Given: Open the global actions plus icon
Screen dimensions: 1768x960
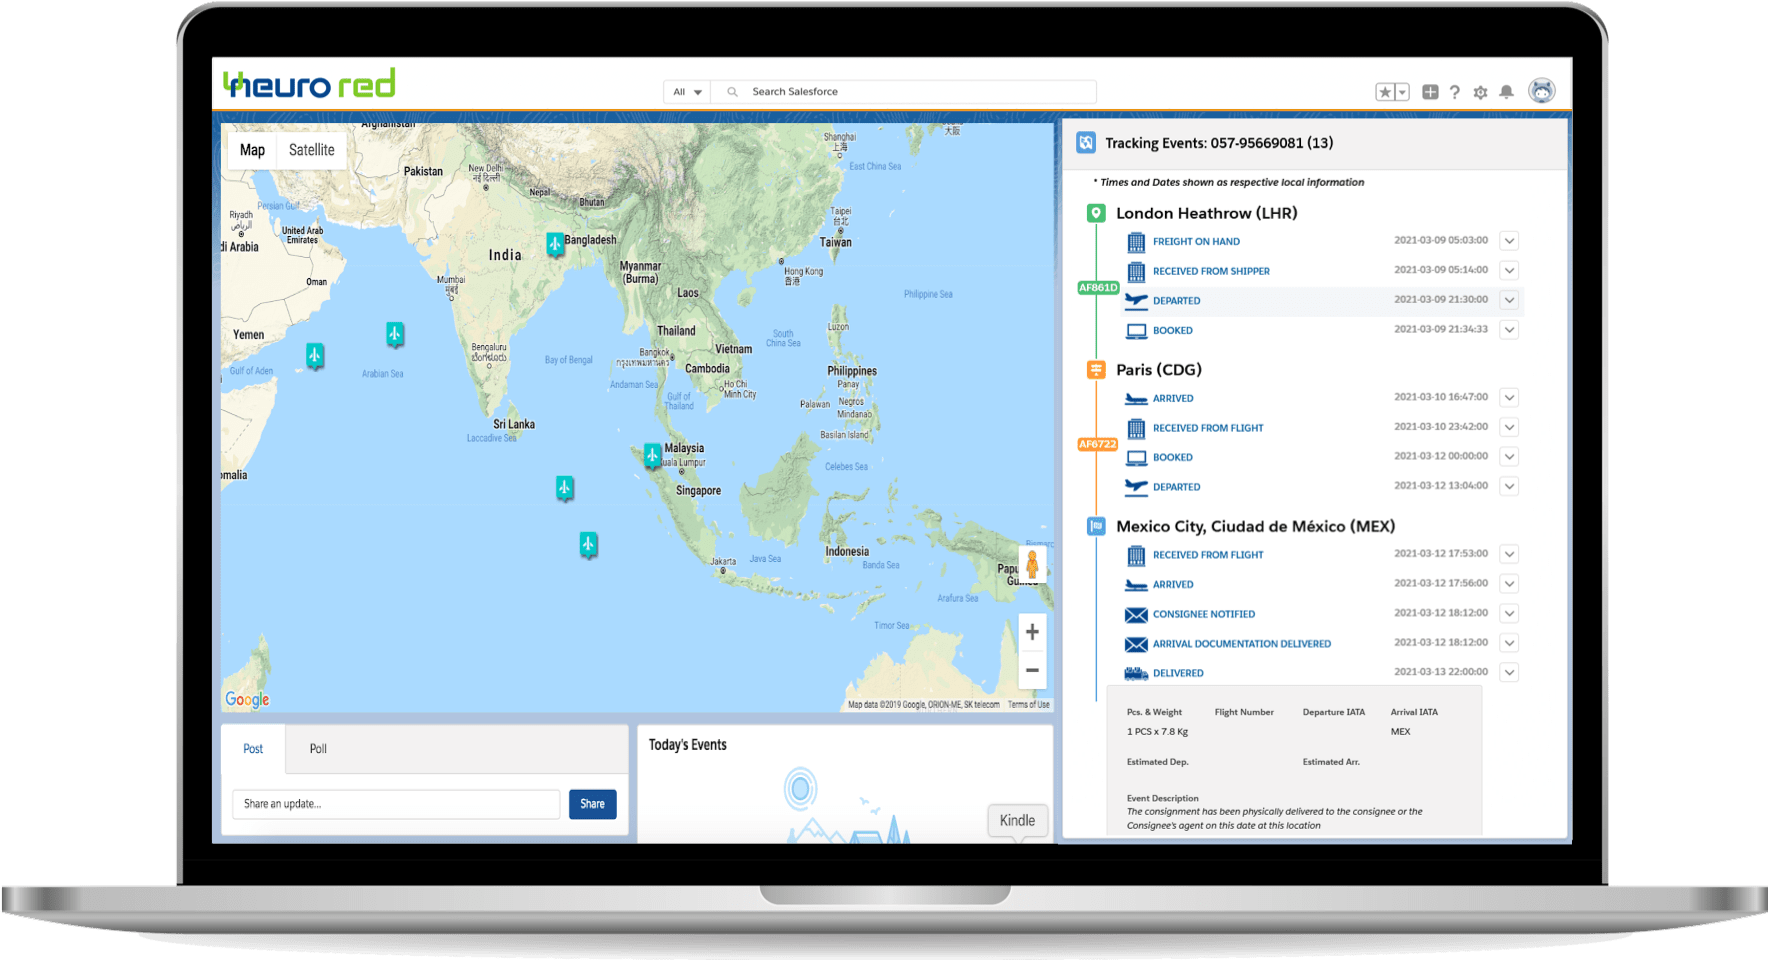Looking at the screenshot, I should [1430, 92].
